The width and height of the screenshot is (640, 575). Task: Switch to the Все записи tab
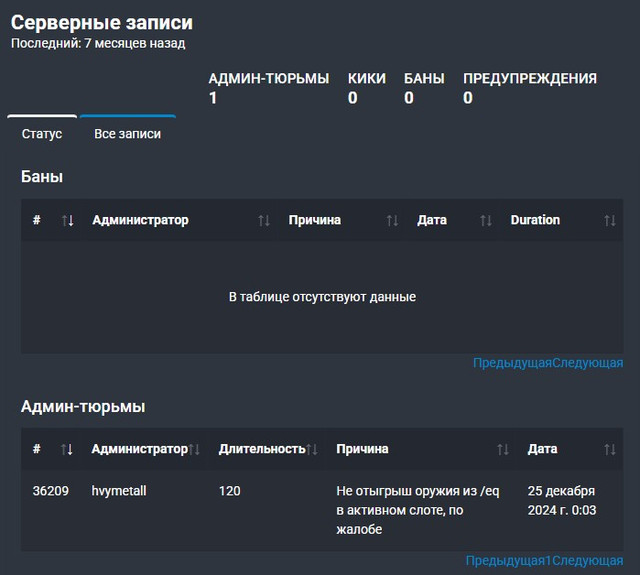pos(127,133)
